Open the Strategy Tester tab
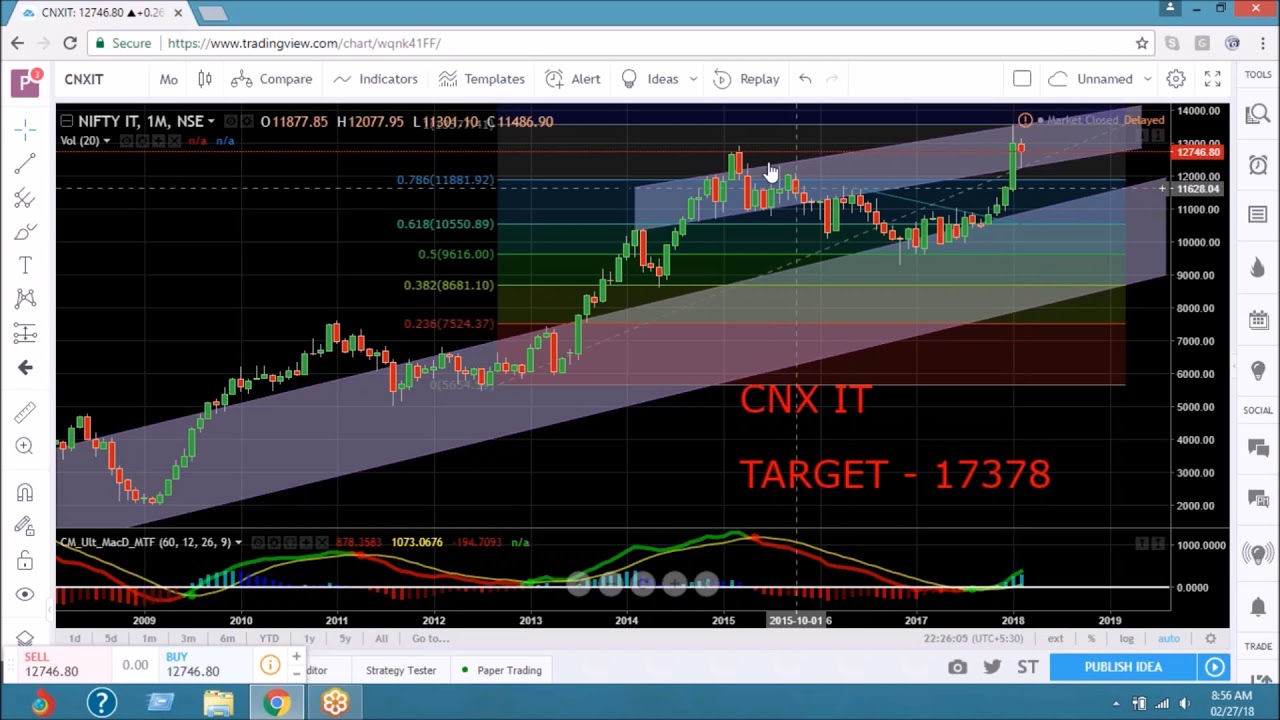Viewport: 1280px width, 720px height. (401, 670)
